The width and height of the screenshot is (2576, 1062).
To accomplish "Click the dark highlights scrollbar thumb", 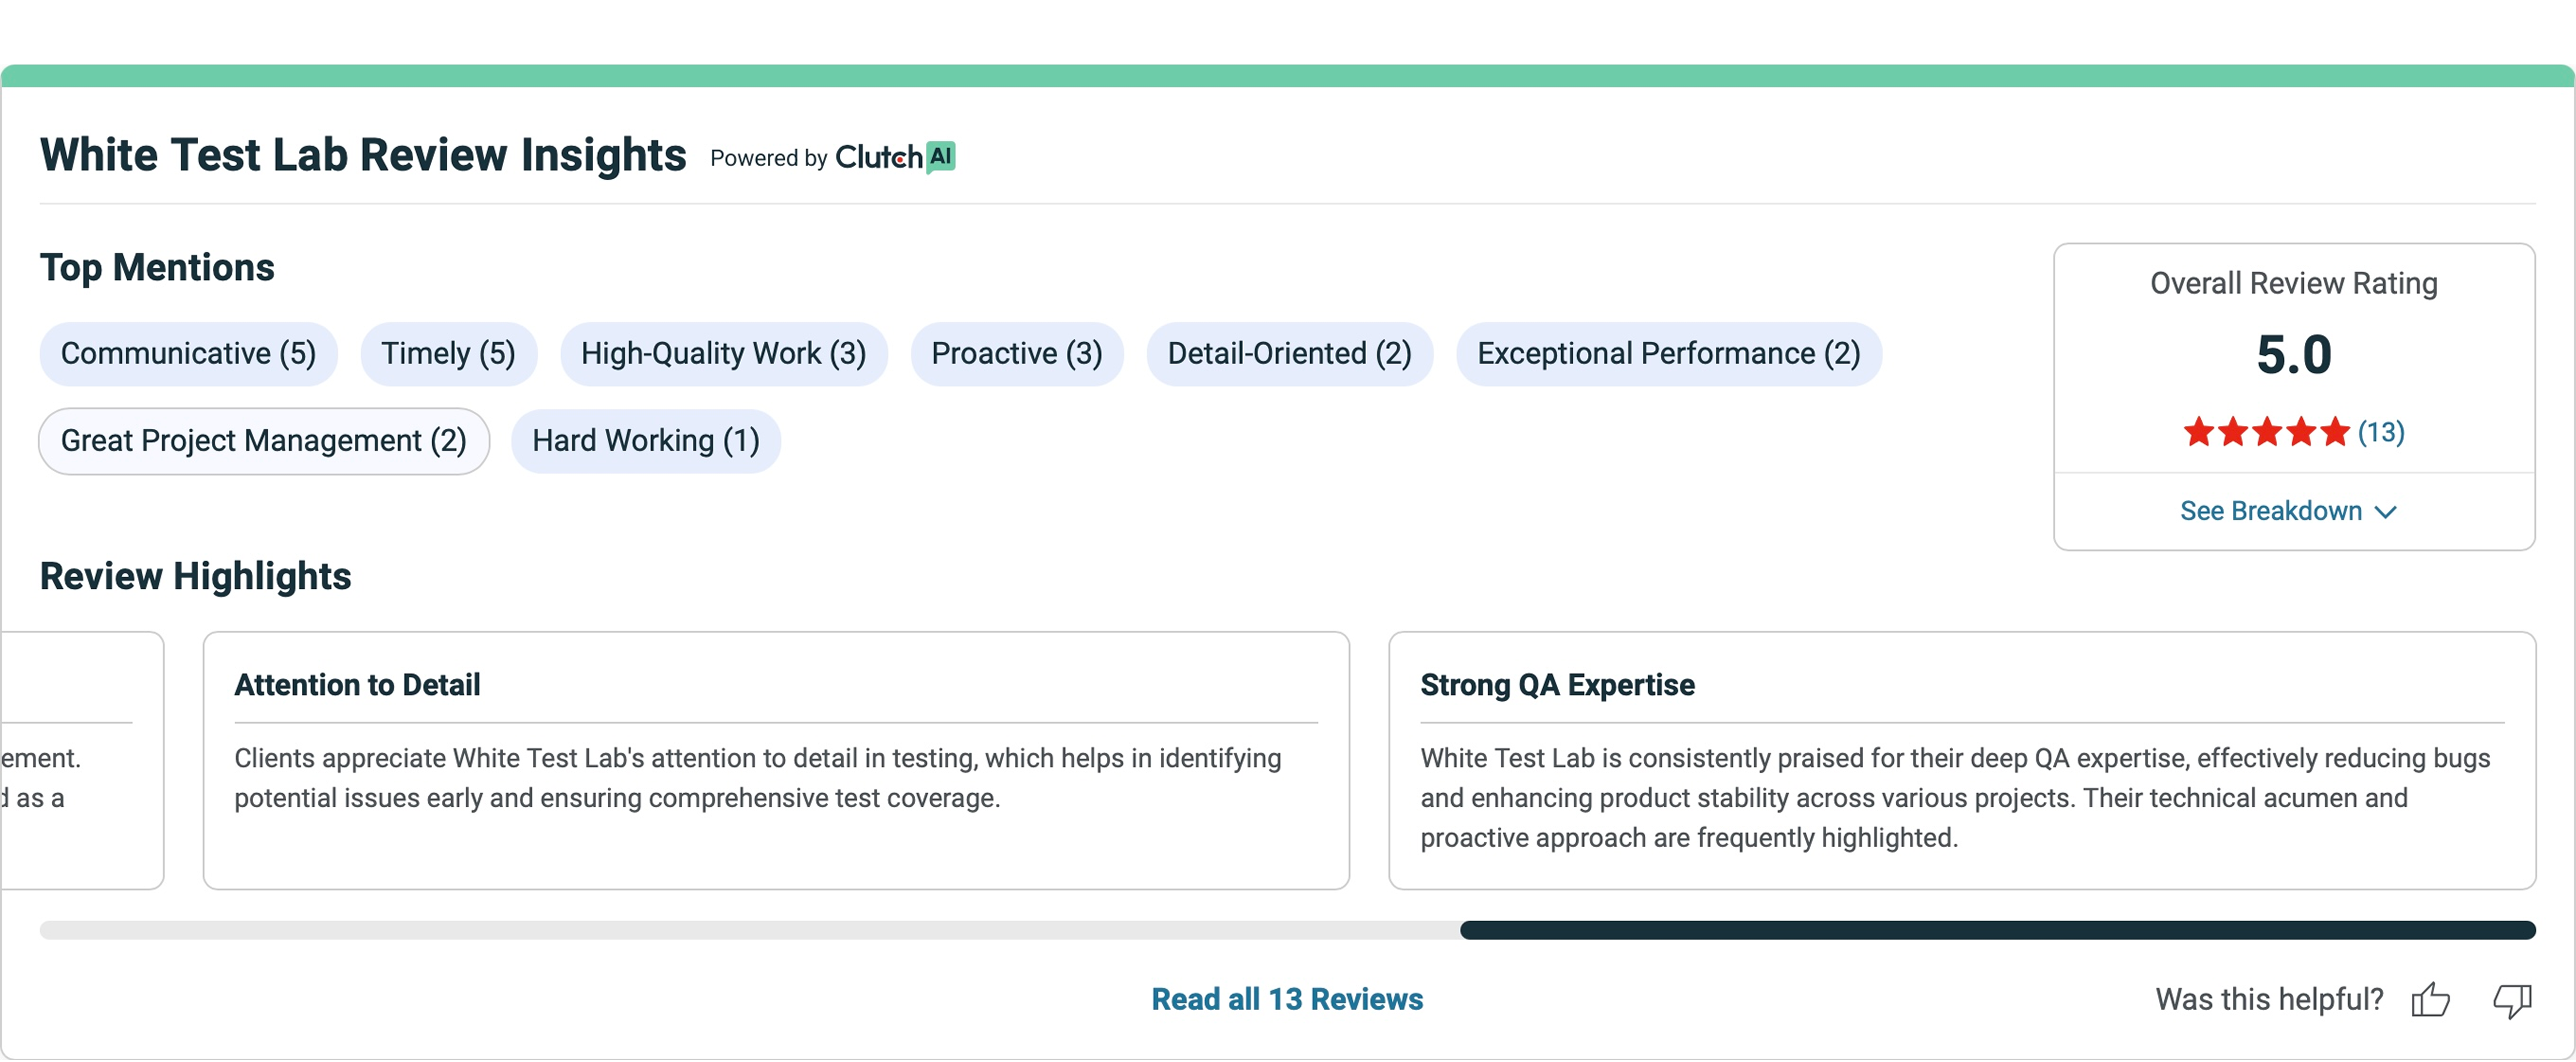I will (1997, 930).
